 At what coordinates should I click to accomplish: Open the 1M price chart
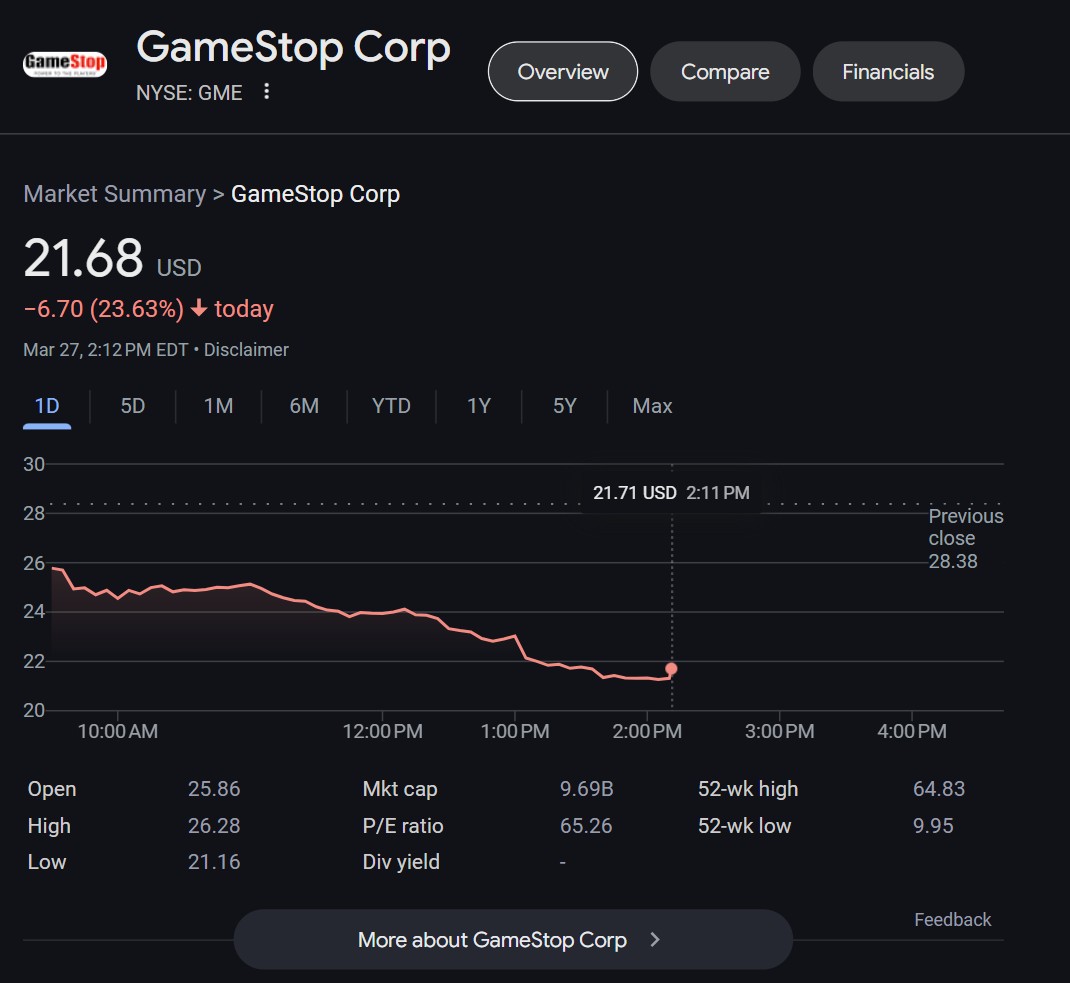click(217, 406)
